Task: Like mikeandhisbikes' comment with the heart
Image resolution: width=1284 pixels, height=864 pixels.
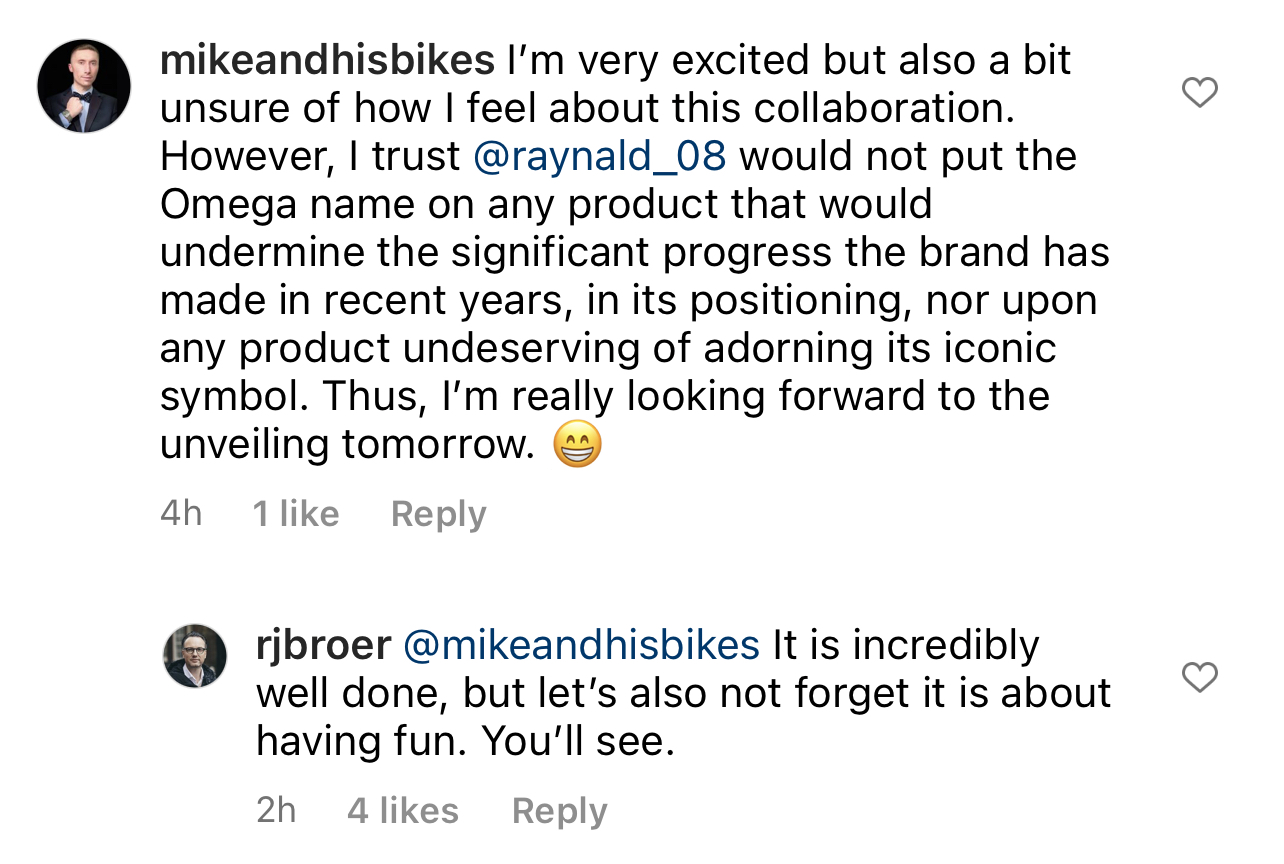Action: click(1200, 93)
